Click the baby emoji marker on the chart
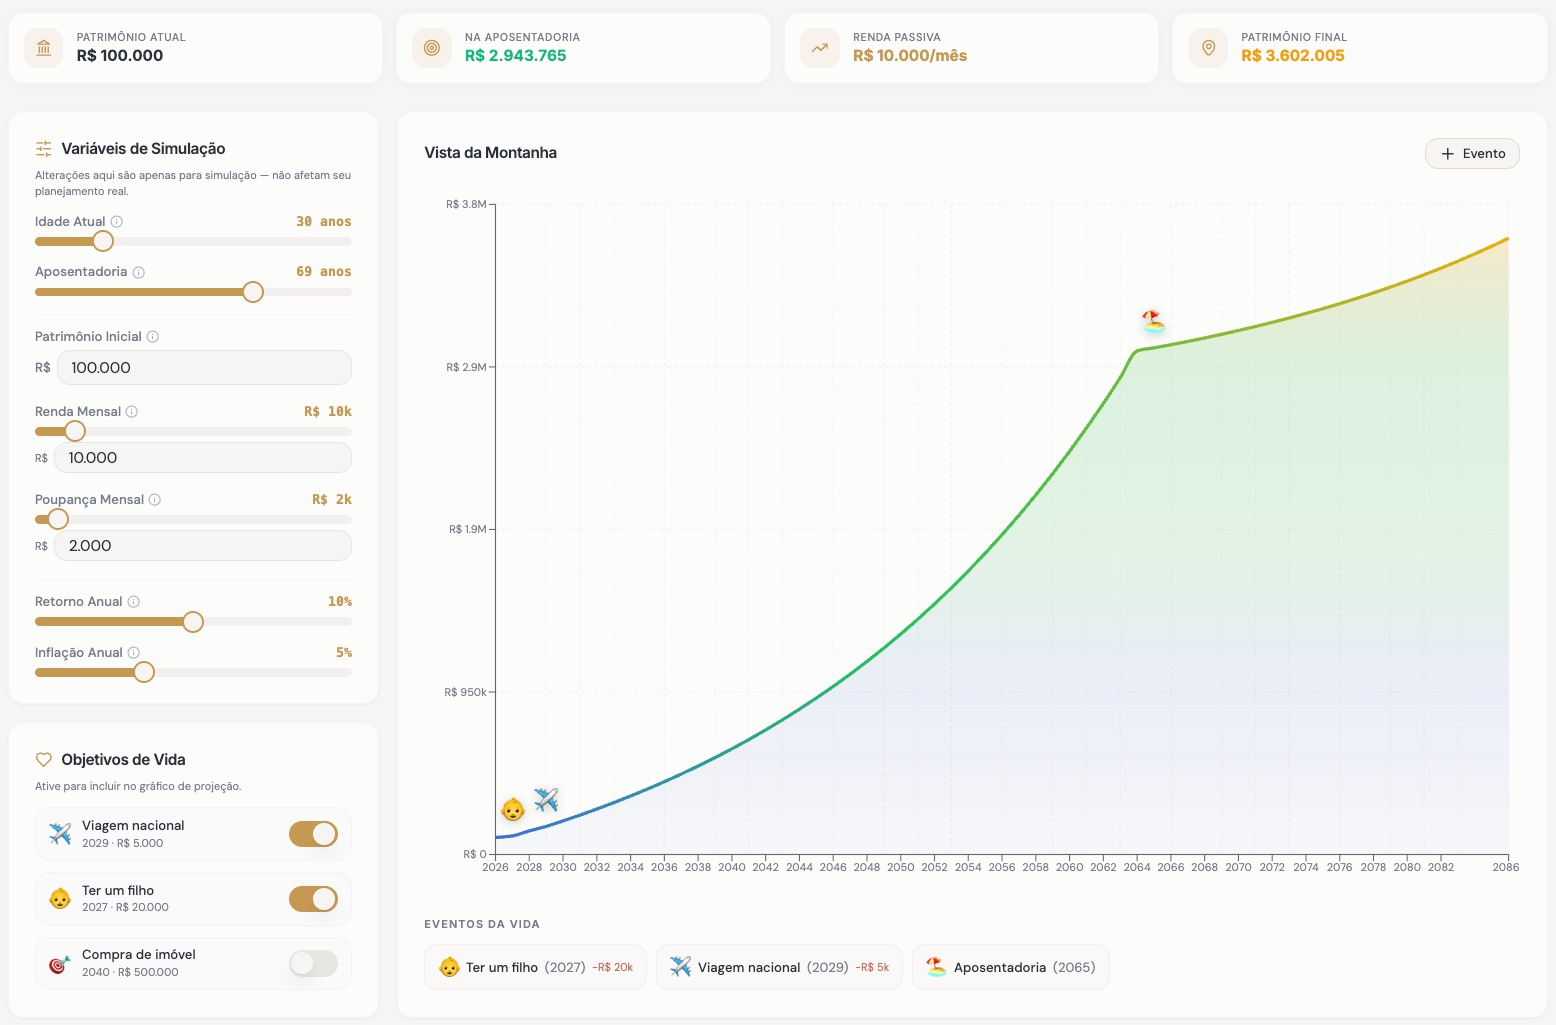 [513, 809]
